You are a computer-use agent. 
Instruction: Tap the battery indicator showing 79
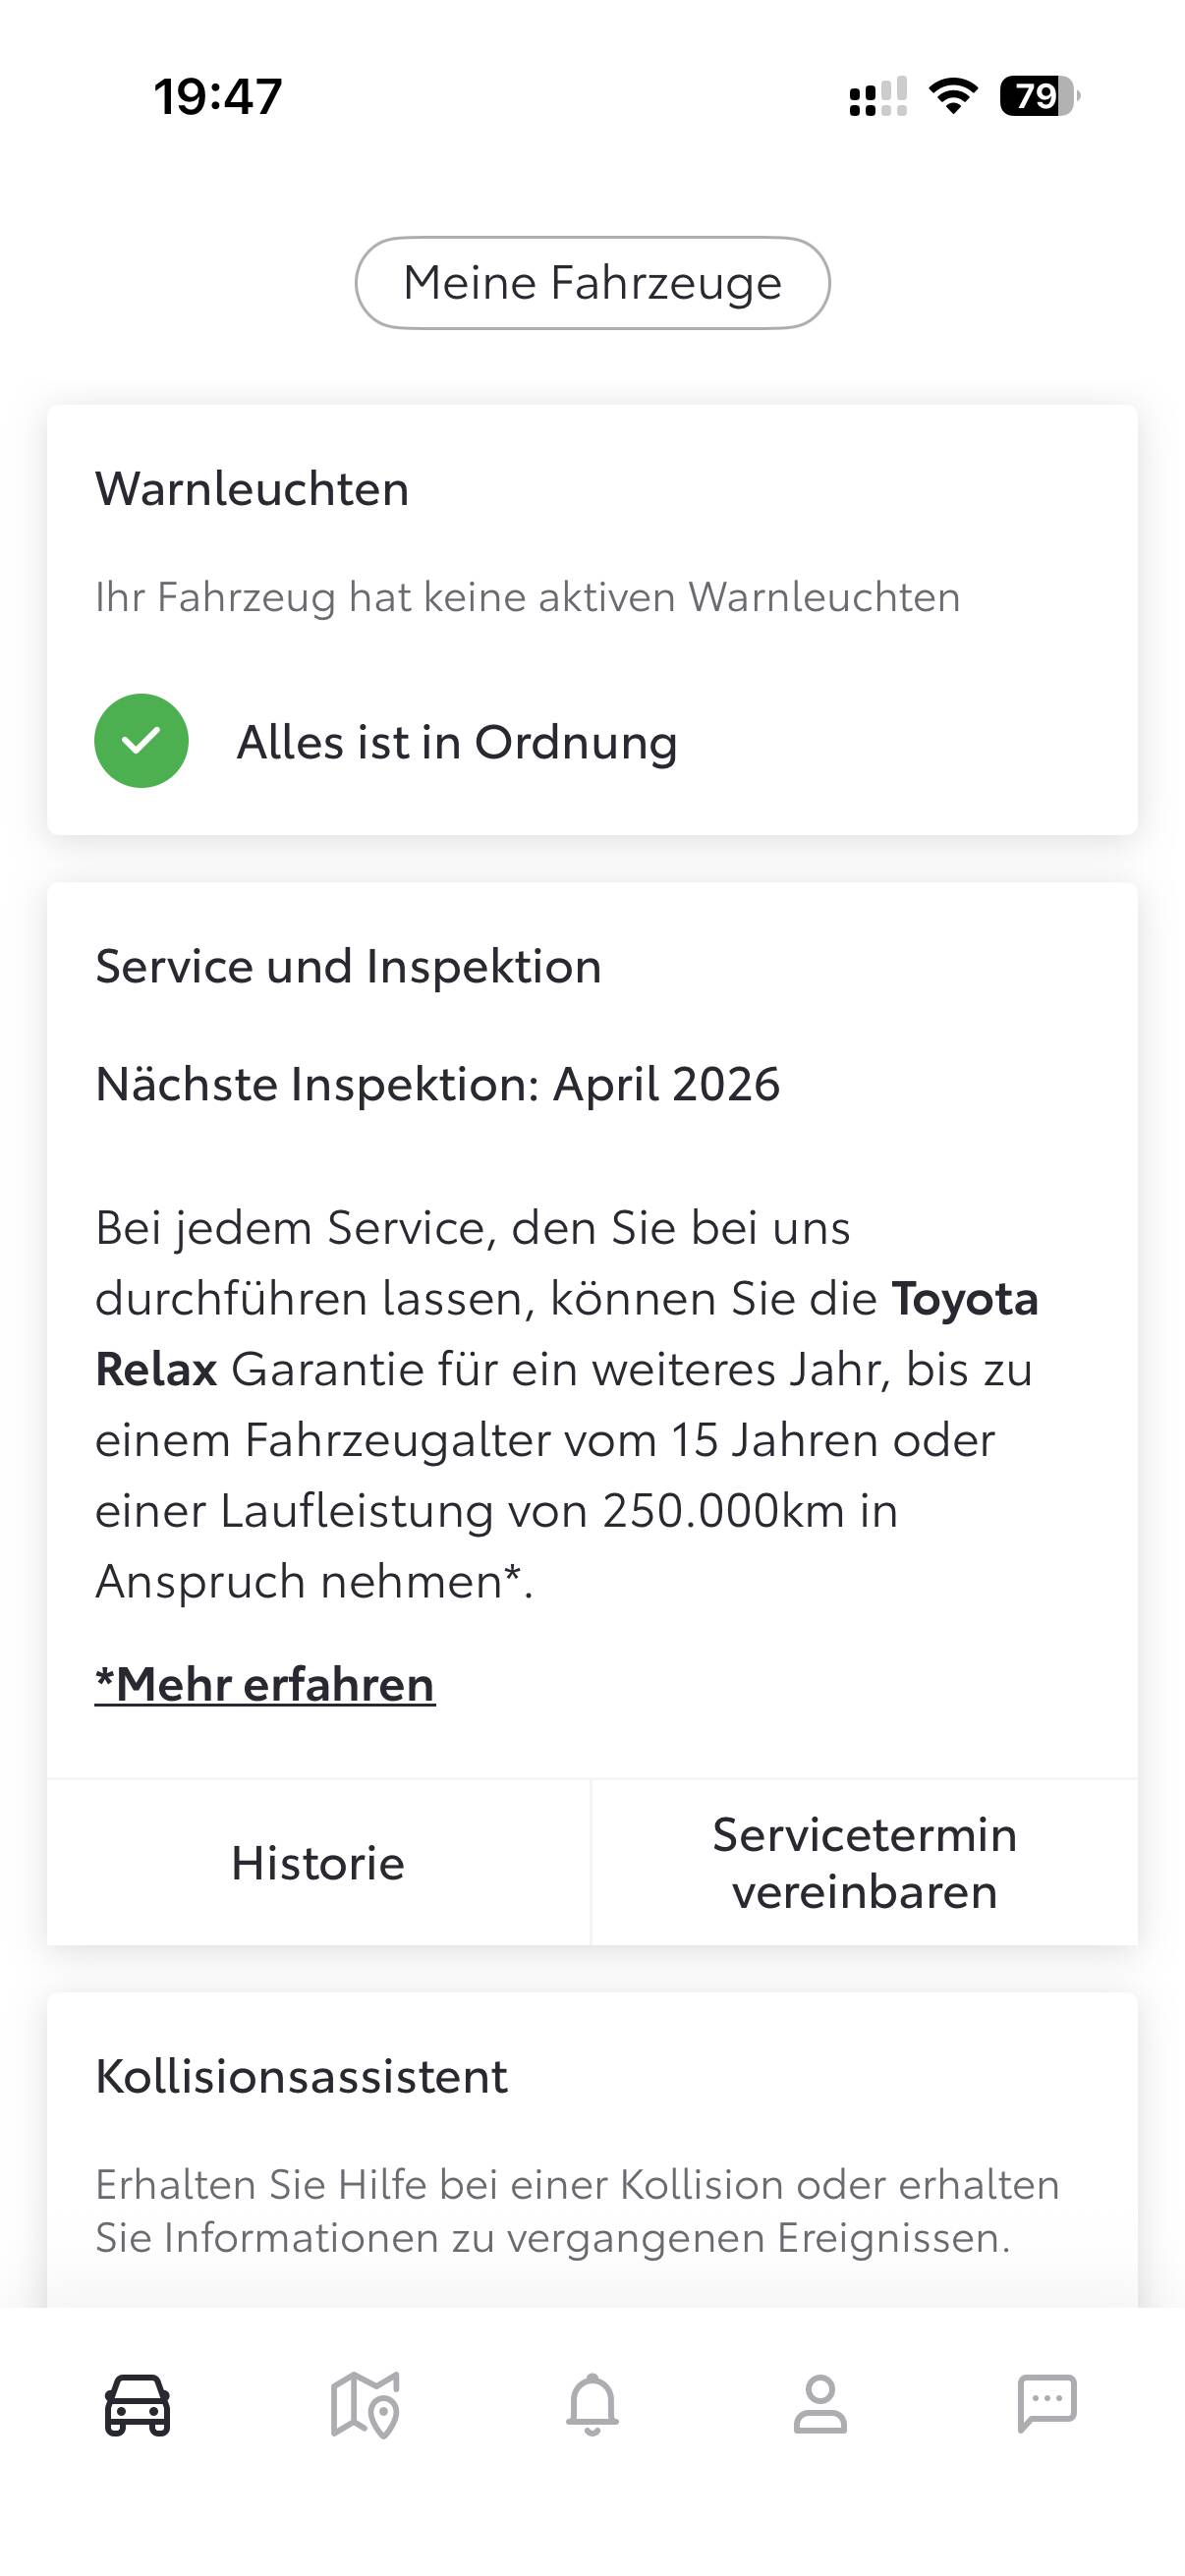click(x=1039, y=96)
